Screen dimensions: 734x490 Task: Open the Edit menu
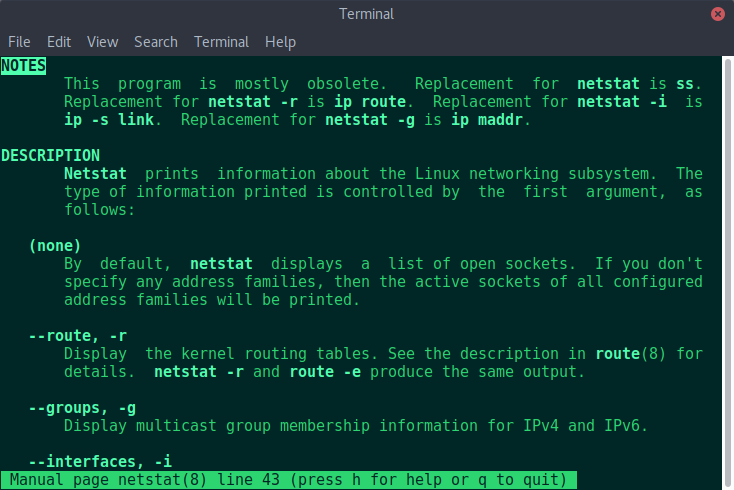[x=59, y=42]
